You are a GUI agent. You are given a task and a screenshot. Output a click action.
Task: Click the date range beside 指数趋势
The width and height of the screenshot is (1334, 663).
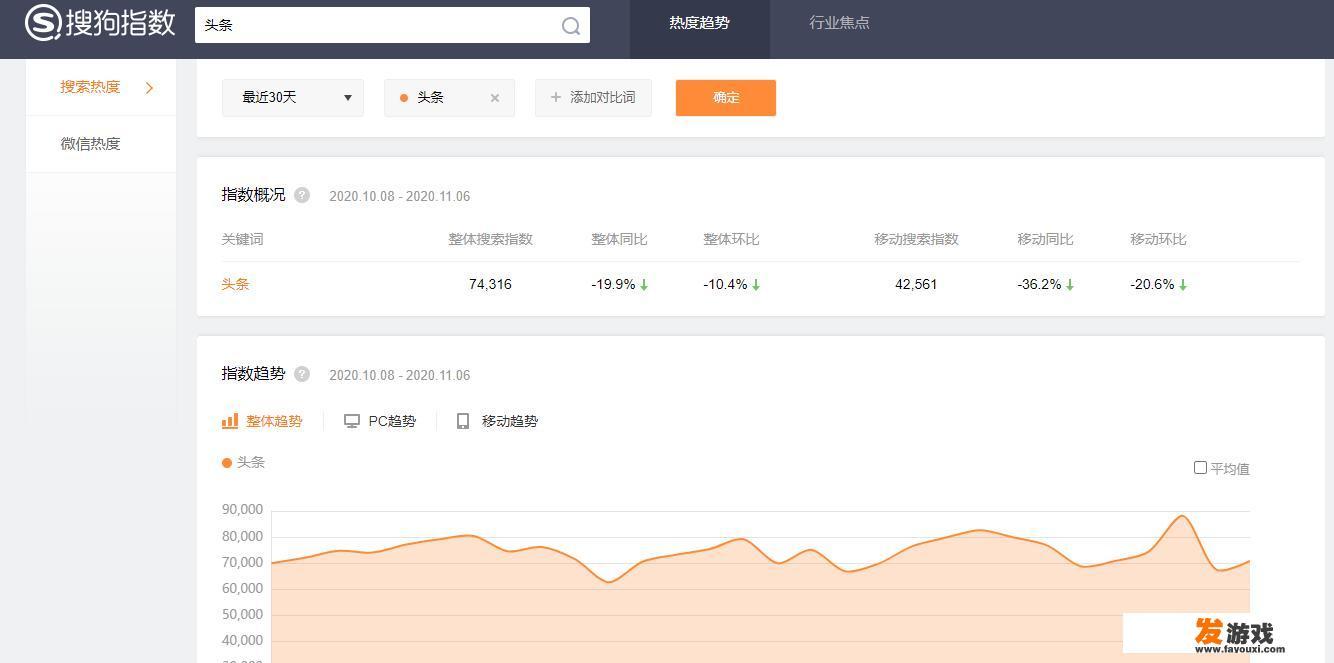[399, 375]
